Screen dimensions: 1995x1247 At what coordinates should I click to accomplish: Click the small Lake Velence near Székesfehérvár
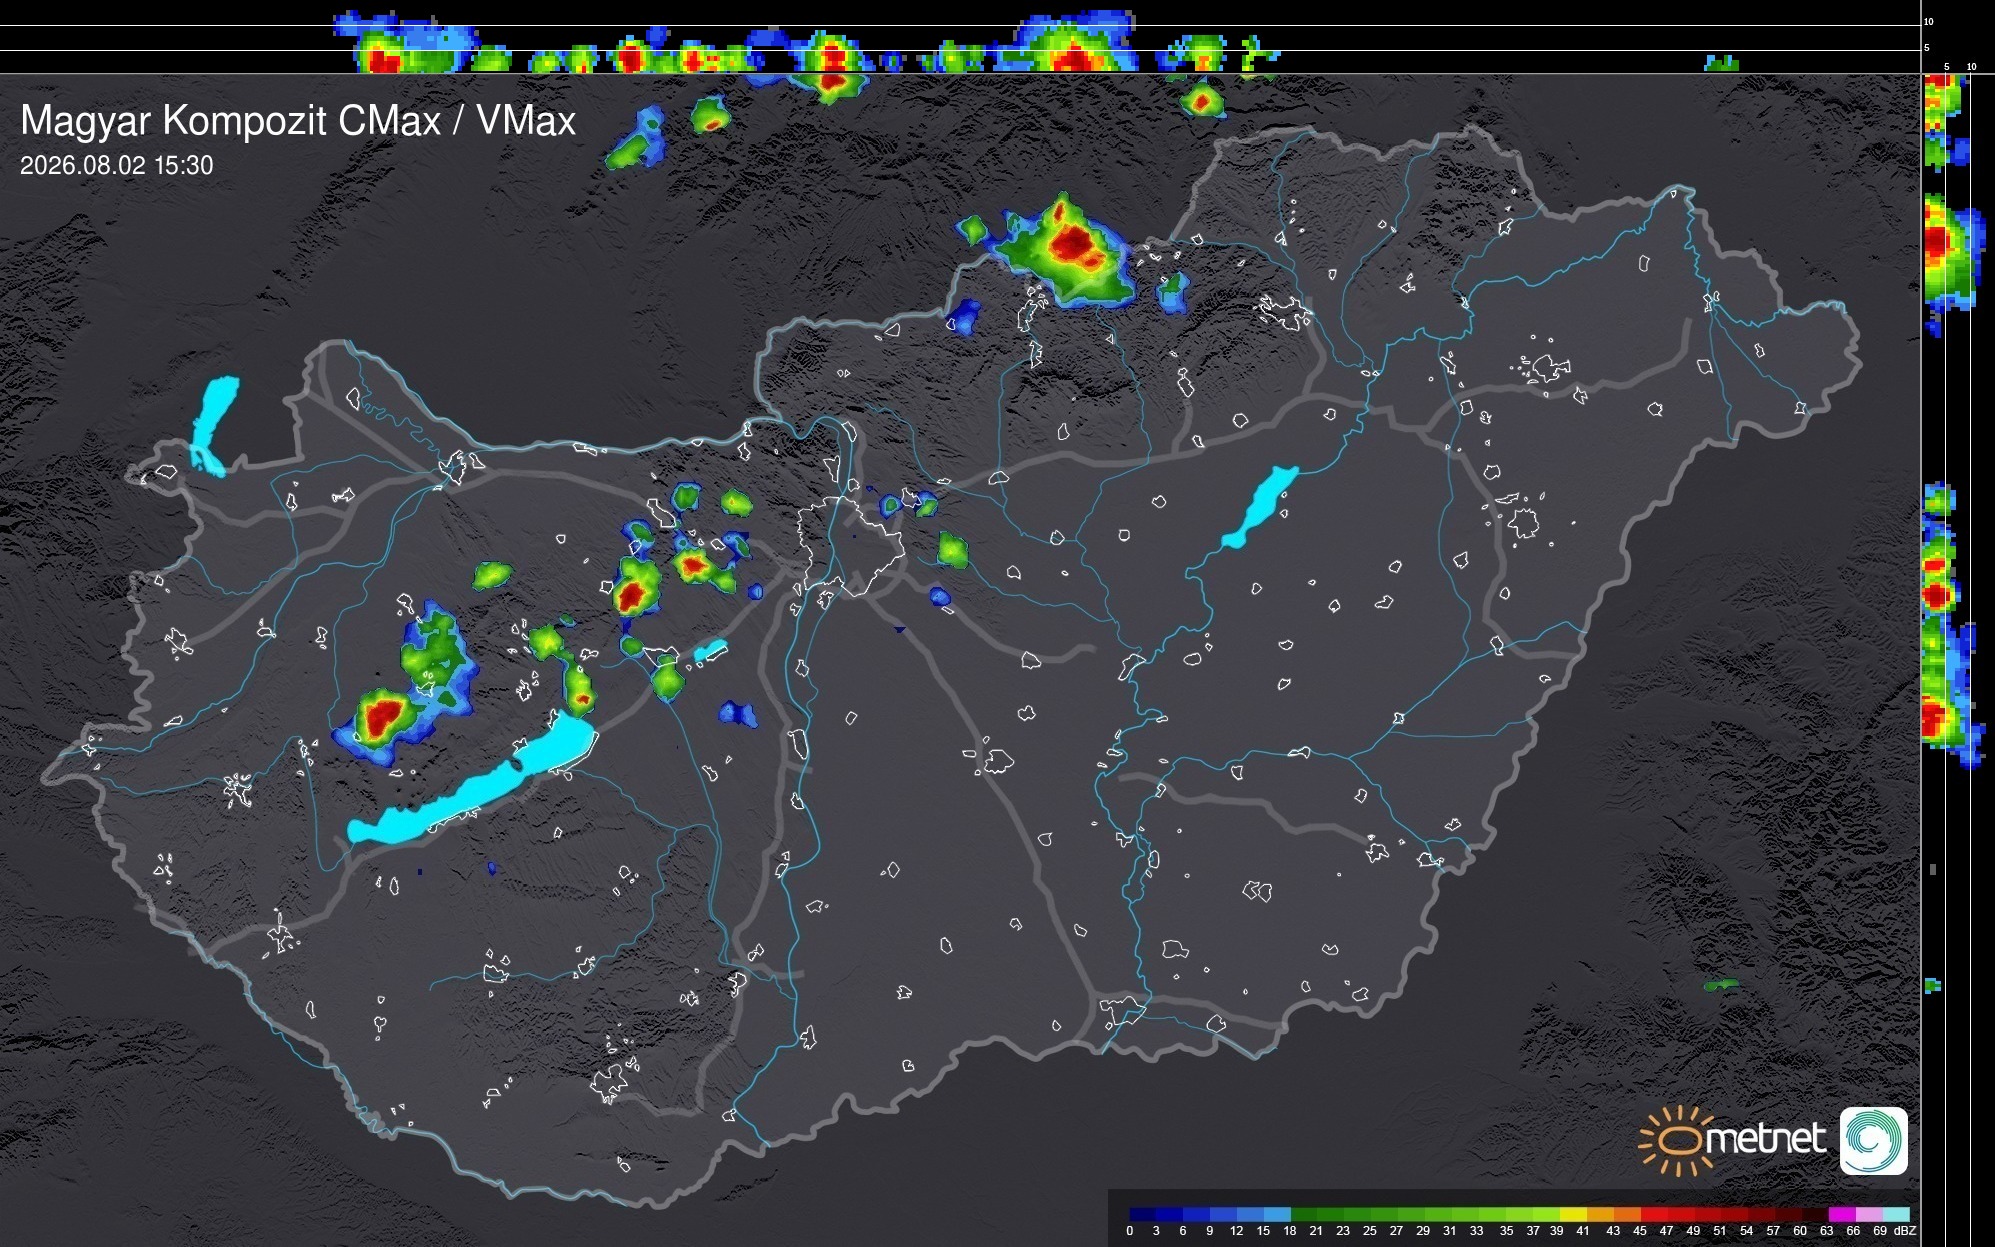(710, 650)
